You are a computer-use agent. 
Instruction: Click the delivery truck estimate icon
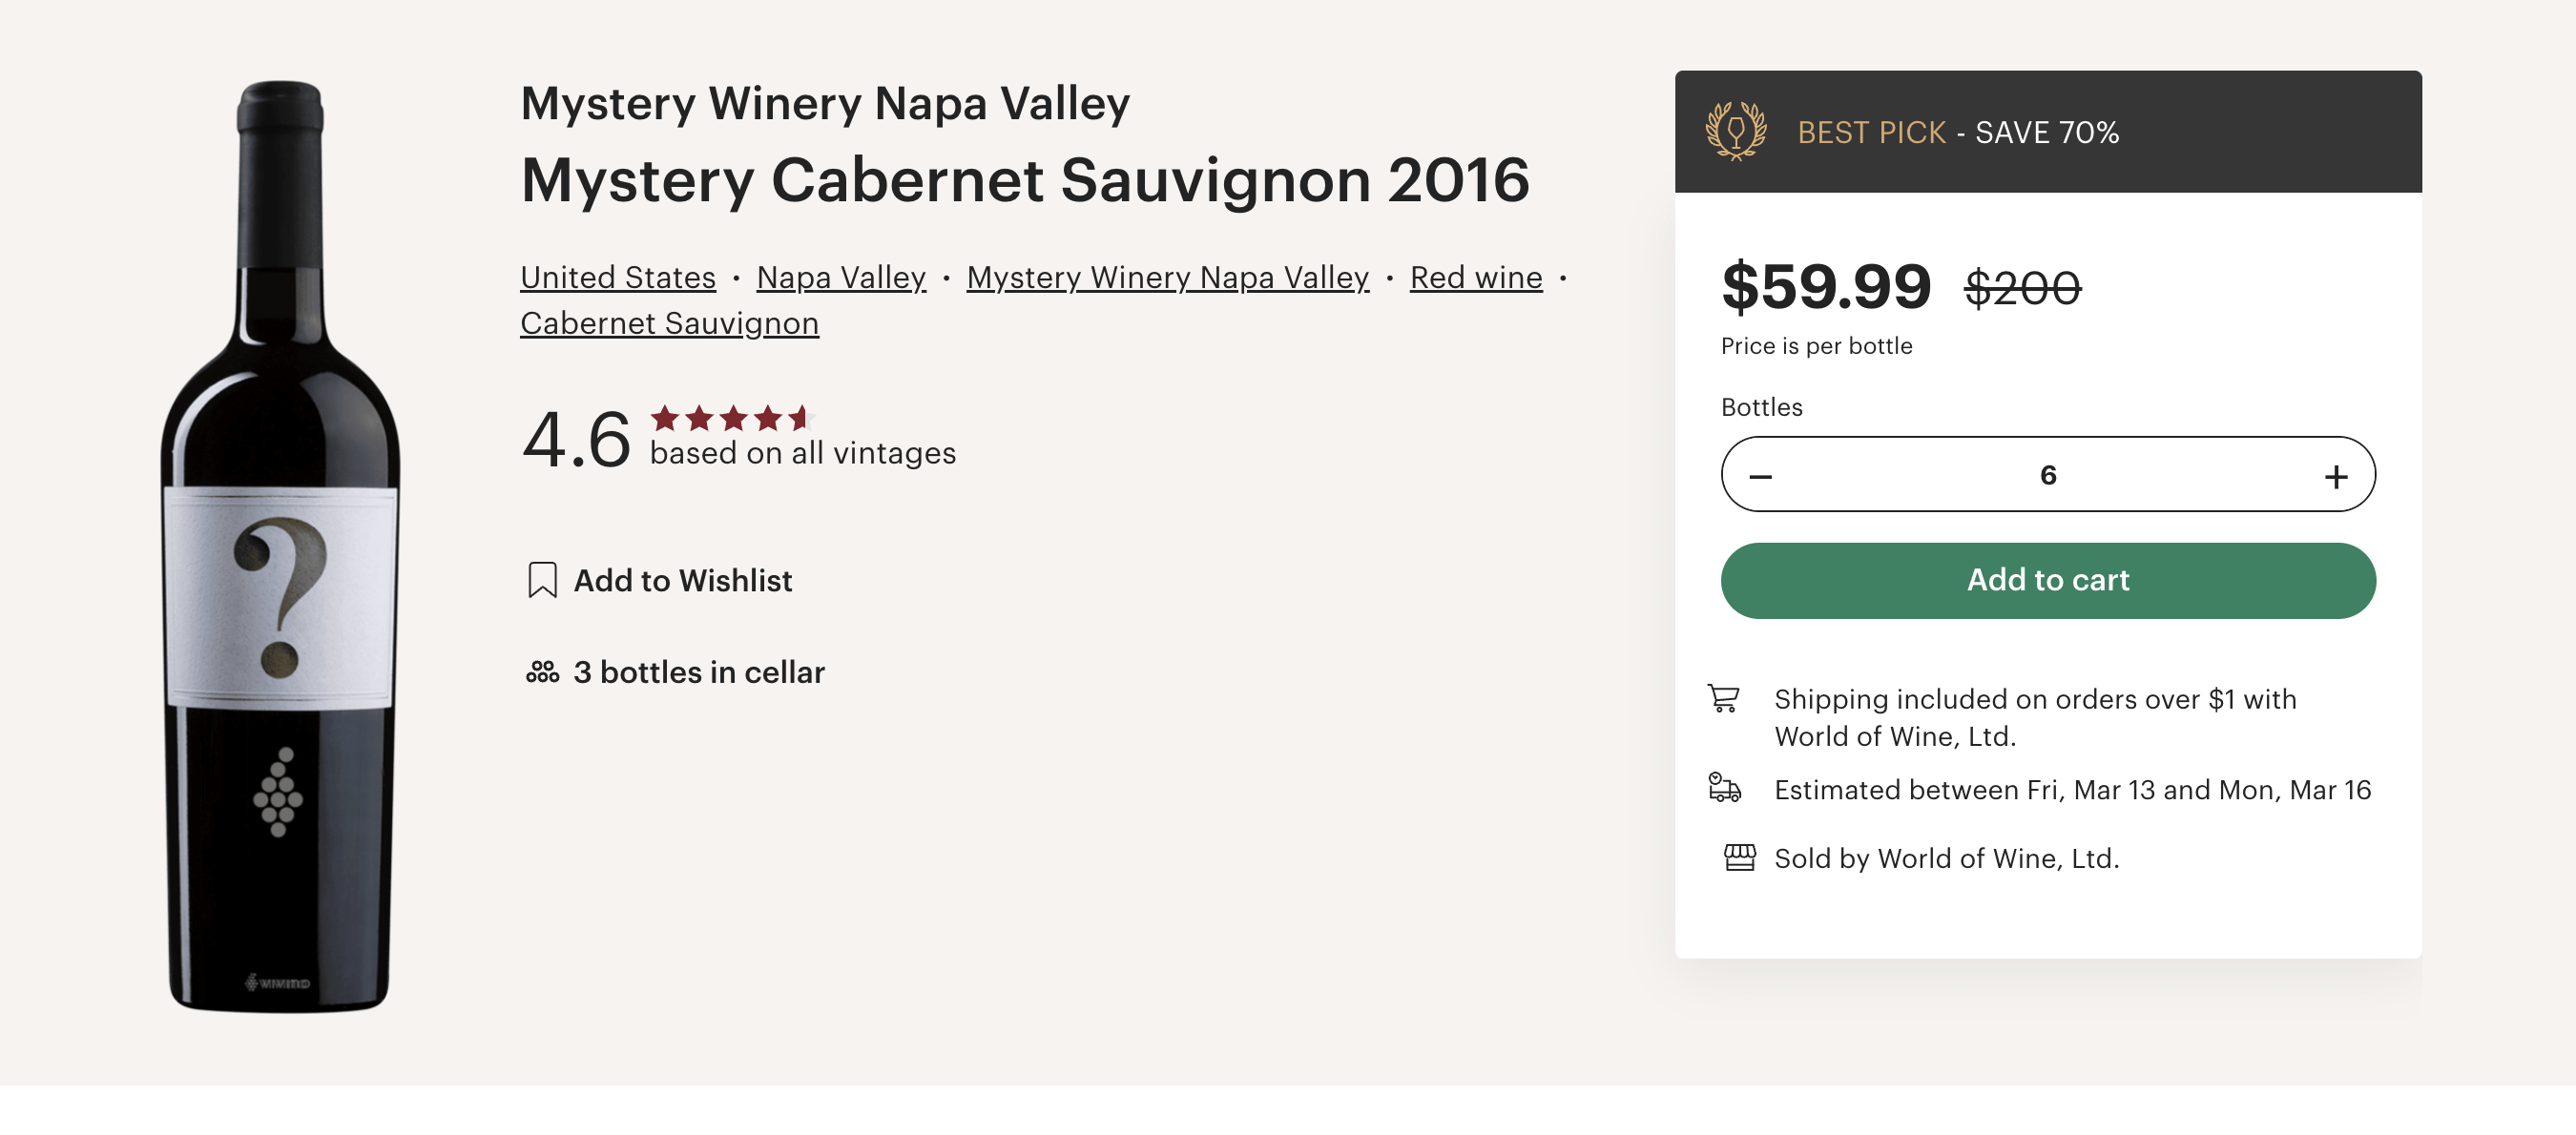1724,788
